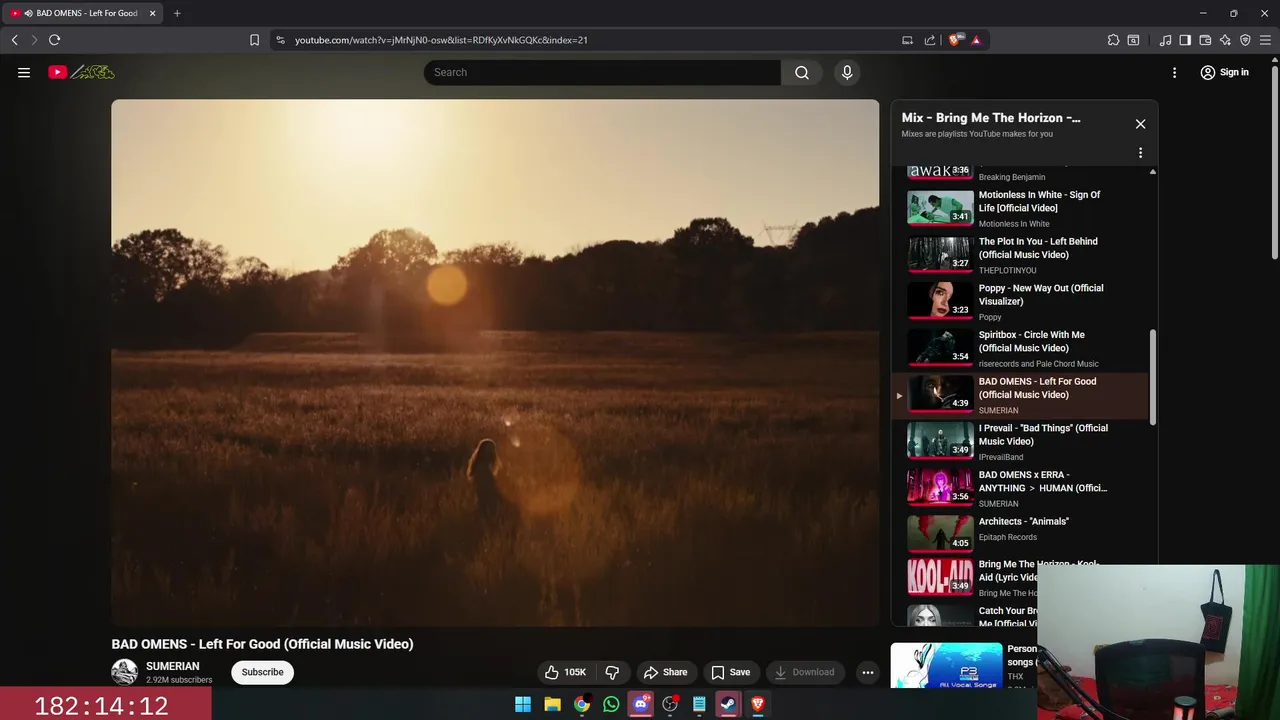Open Brave Rewards triangle icon
This screenshot has width=1280, height=720.
click(x=976, y=40)
